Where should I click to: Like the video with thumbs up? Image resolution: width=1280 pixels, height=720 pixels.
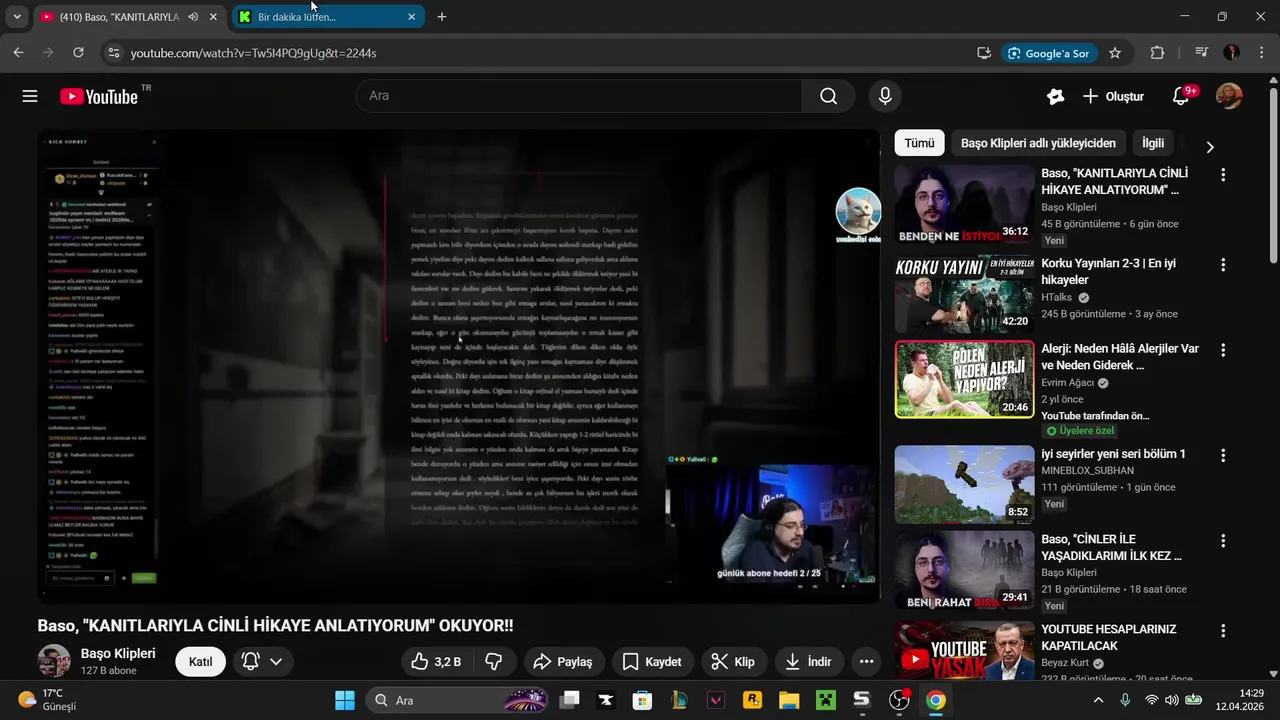[x=435, y=662]
